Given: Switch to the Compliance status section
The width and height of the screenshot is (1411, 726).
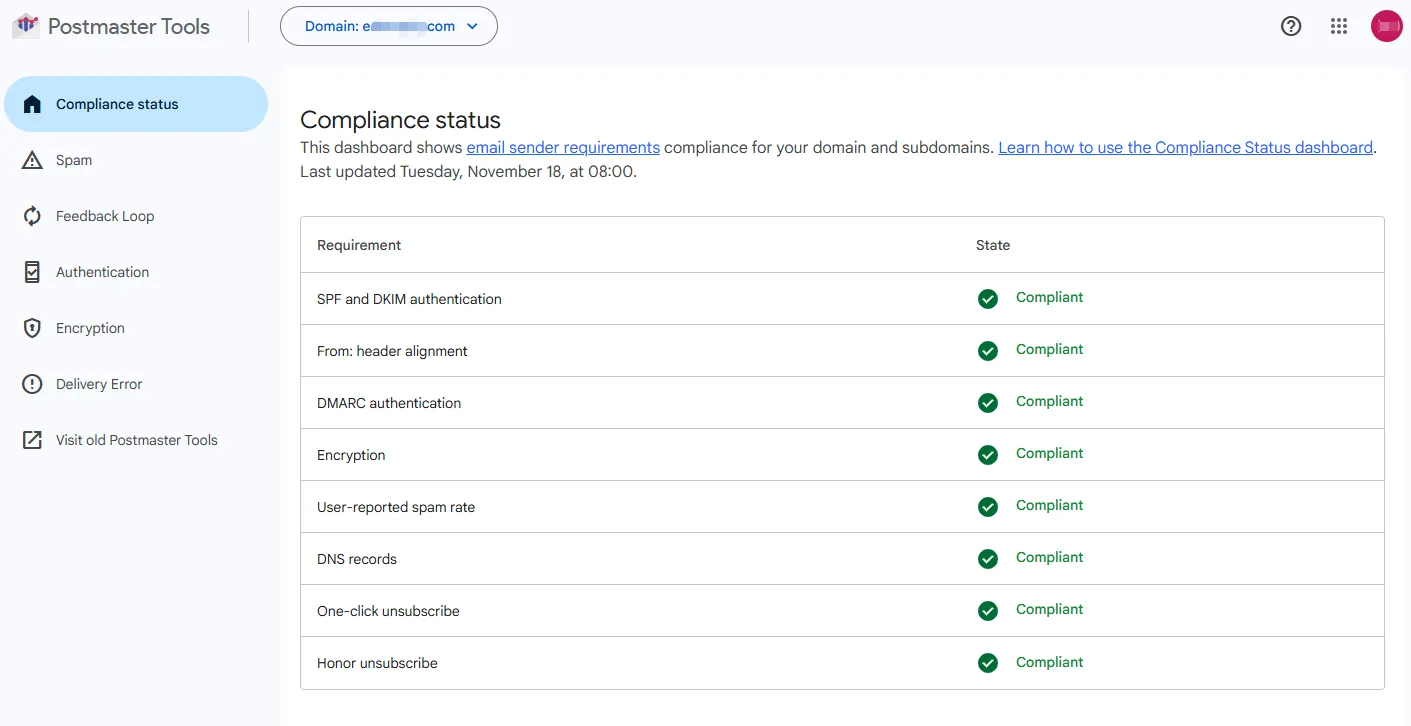Looking at the screenshot, I should pos(116,103).
